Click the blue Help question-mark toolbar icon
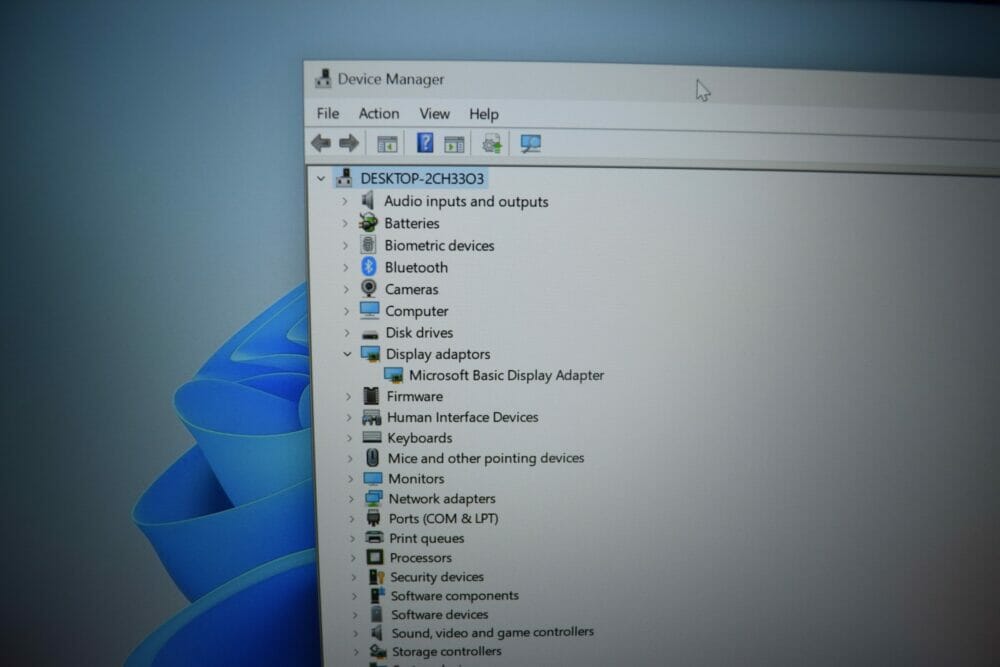Screen dimensions: 1000x667 [x=425, y=143]
